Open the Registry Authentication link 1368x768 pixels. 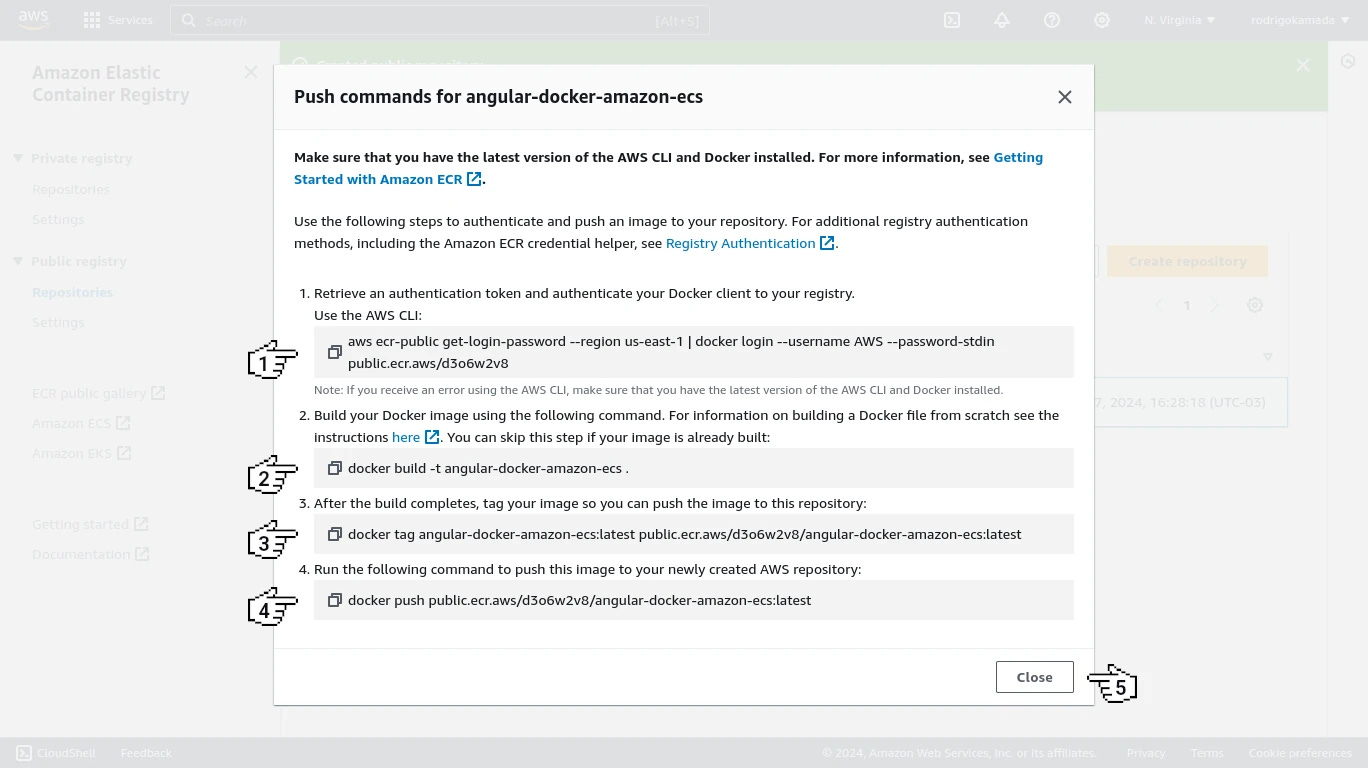tap(750, 243)
